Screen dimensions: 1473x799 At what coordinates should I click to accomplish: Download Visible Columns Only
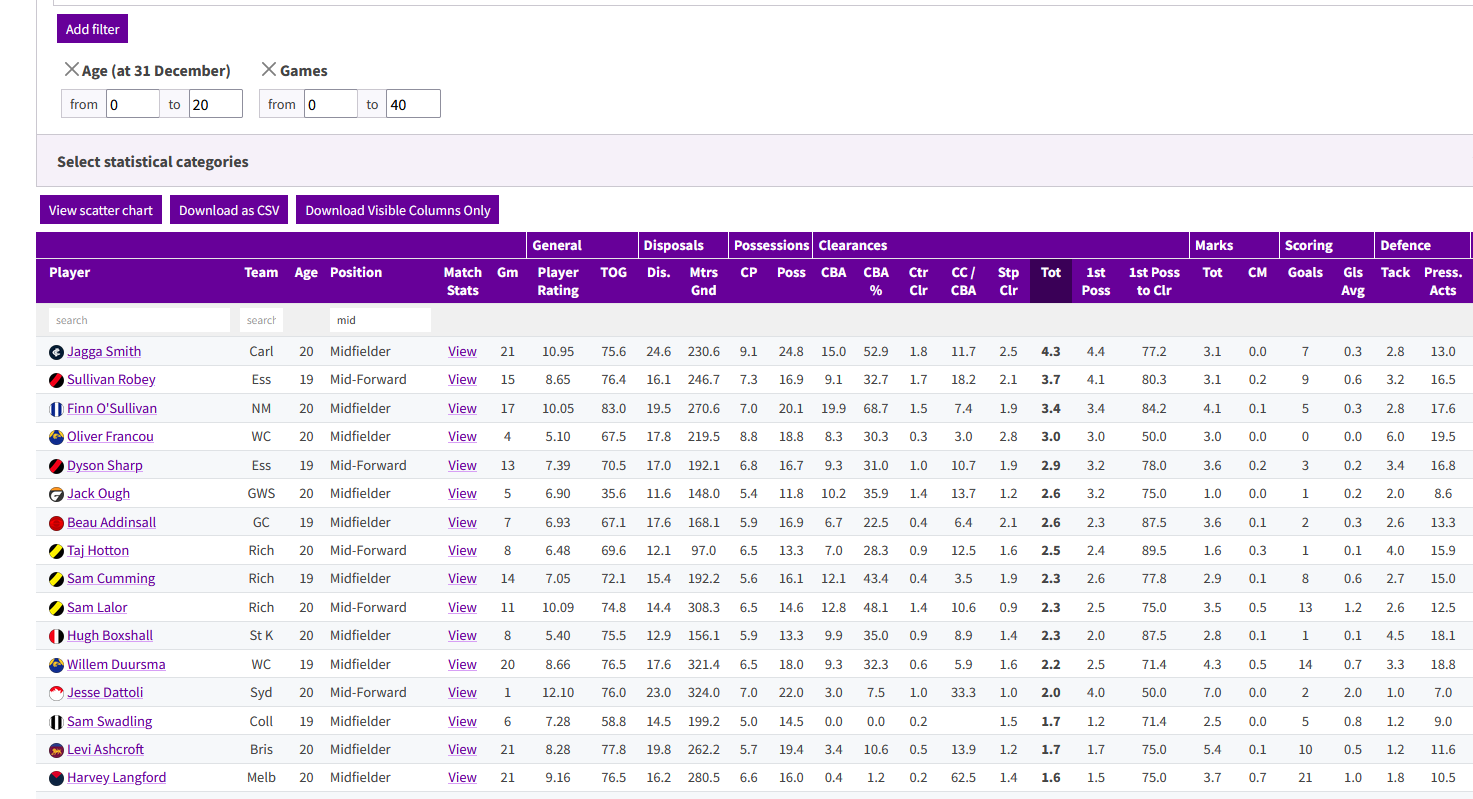click(398, 210)
